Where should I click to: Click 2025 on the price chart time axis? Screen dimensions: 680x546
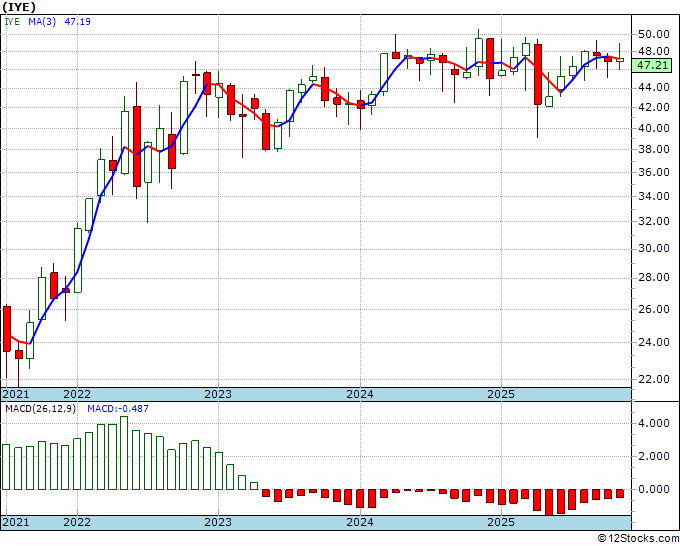click(x=501, y=394)
